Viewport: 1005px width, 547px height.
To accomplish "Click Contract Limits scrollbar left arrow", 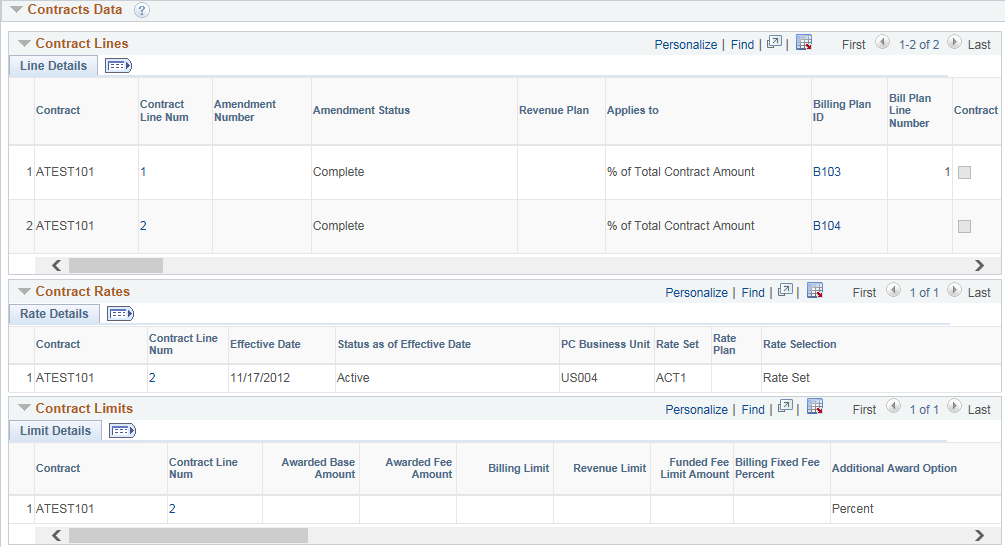I will click(x=56, y=535).
